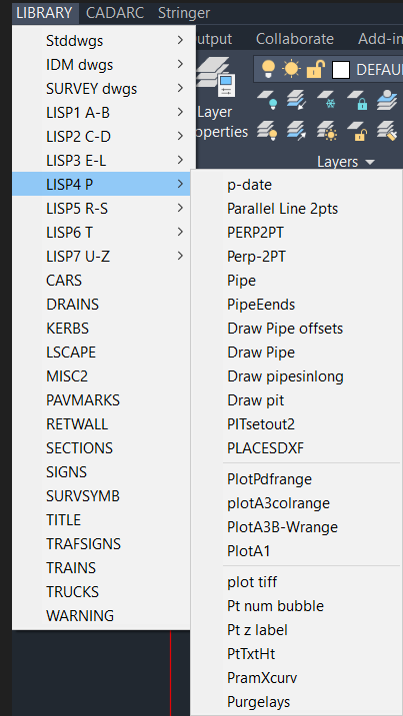Click the white layer color swatch
Image resolution: width=403 pixels, height=716 pixels.
coord(341,70)
